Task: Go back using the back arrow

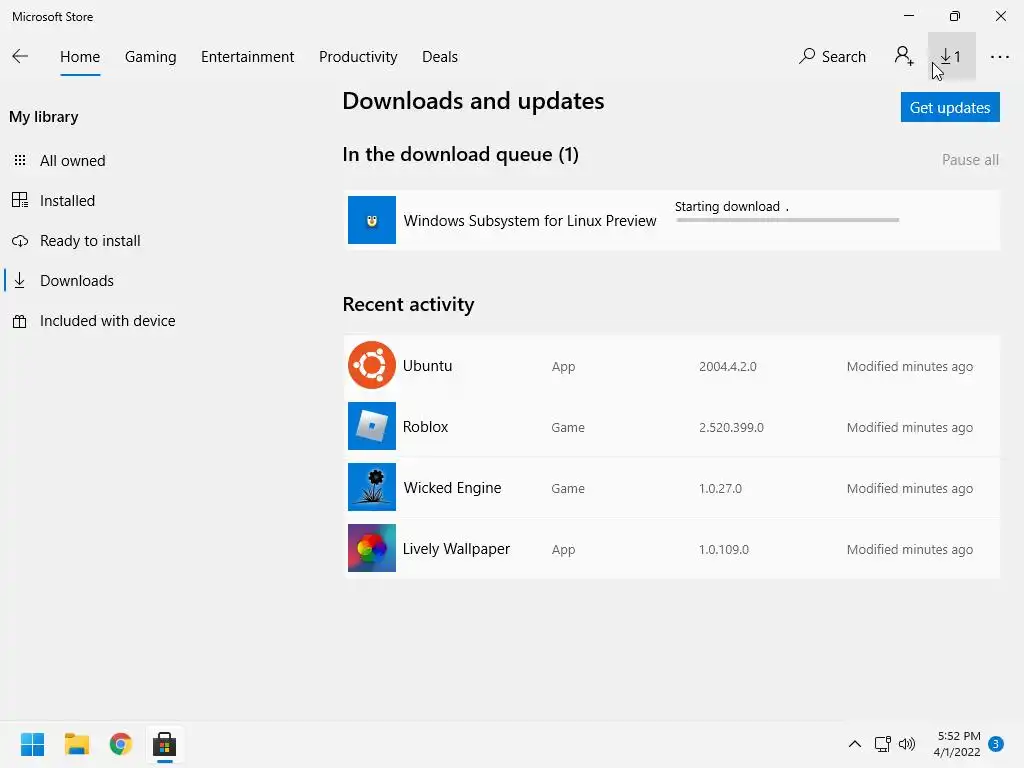Action: point(20,56)
